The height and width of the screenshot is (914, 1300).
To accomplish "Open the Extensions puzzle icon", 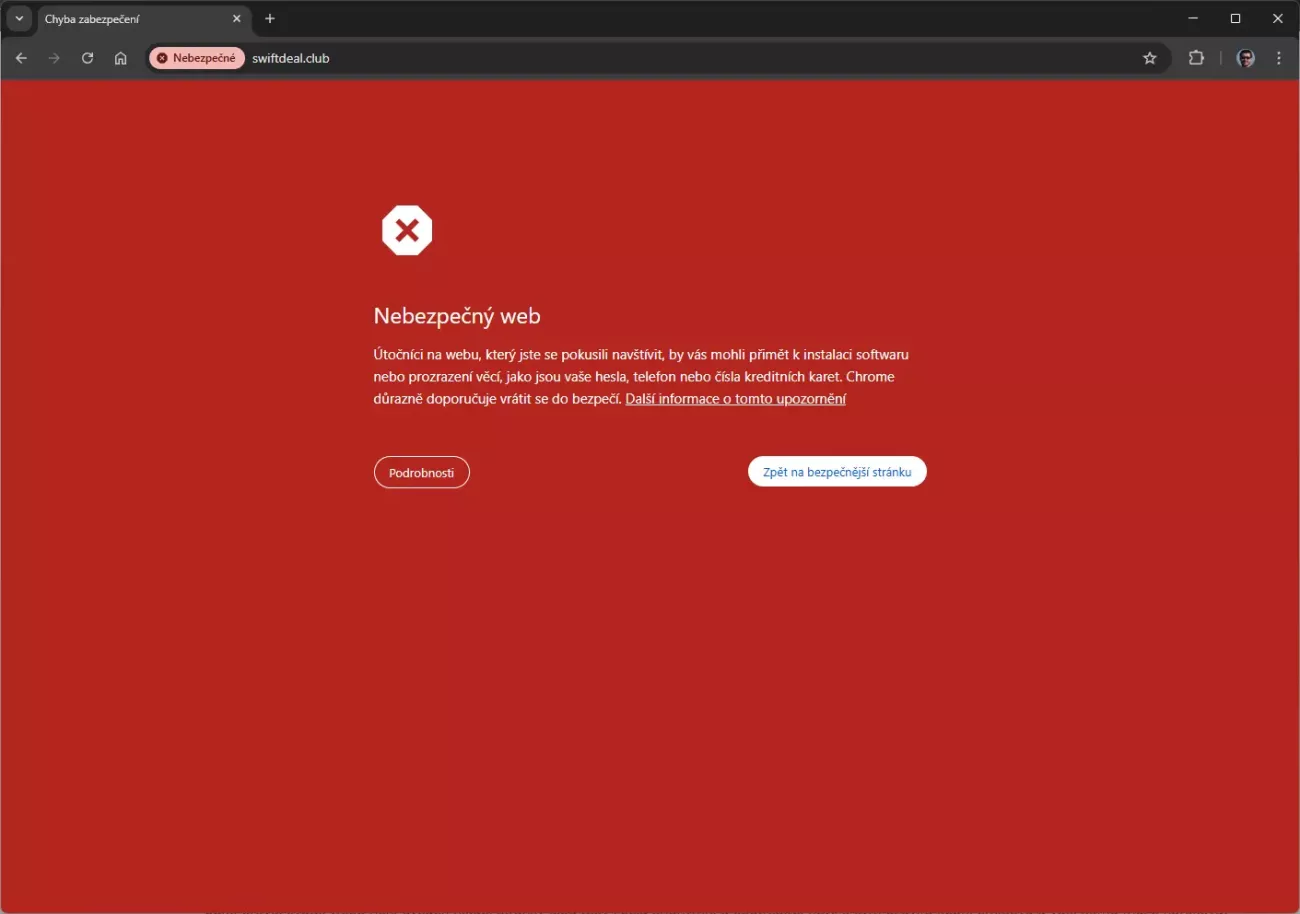I will click(1196, 58).
